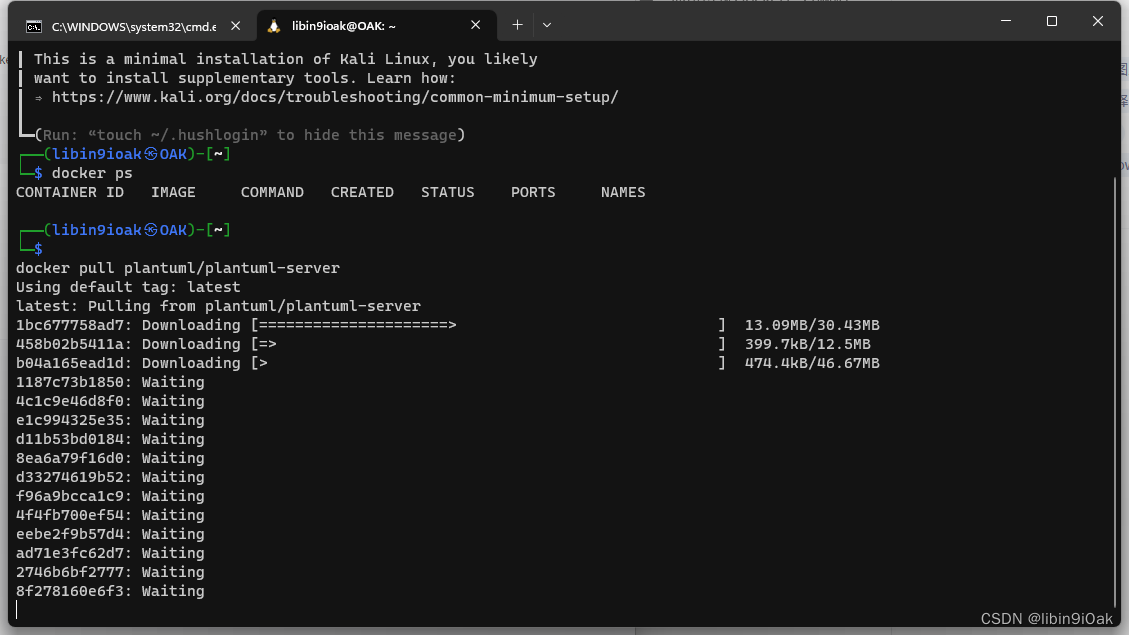Close the C:\WINDOWS\system32\cmd.exe tab
The height and width of the screenshot is (635, 1129).
[x=237, y=25]
